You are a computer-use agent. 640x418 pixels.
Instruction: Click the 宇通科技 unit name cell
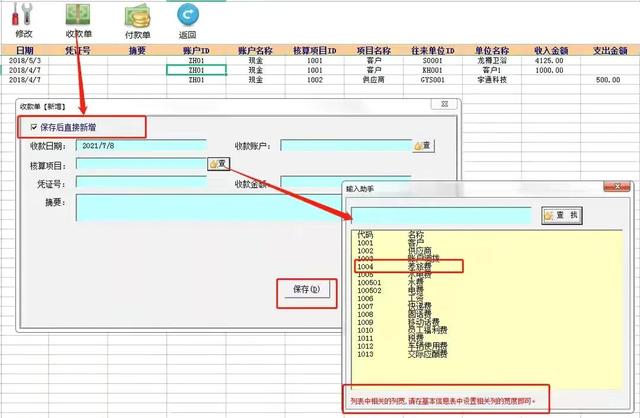492,80
